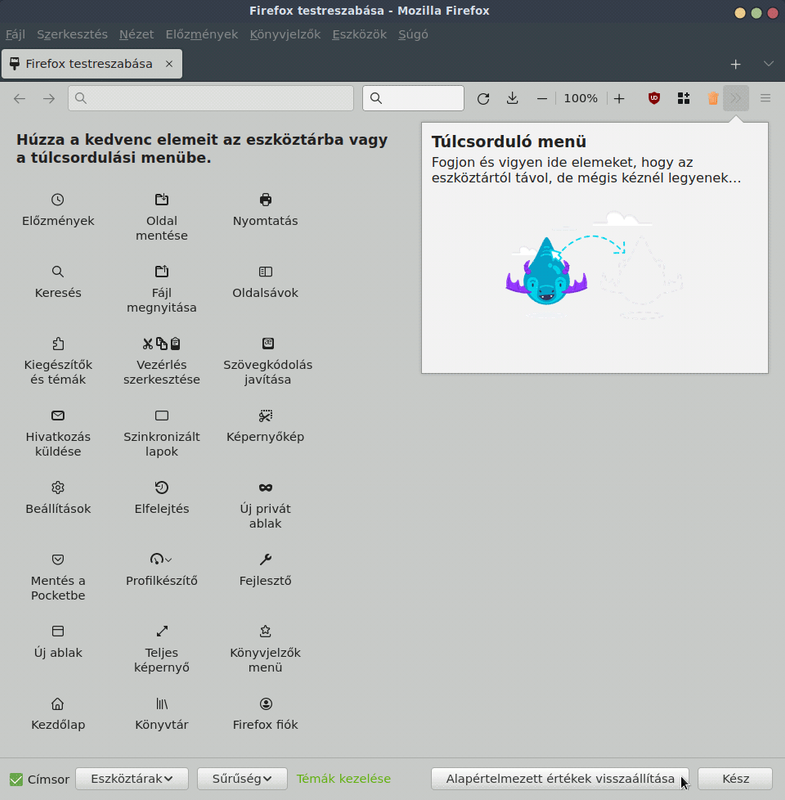The width and height of the screenshot is (785, 800).
Task: Select Kiegészítők és témák icon
Action: point(58,343)
